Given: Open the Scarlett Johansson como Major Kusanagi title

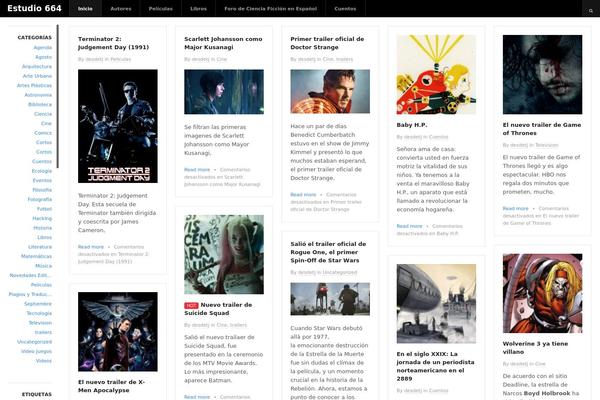Looking at the screenshot, I should click(x=223, y=43).
